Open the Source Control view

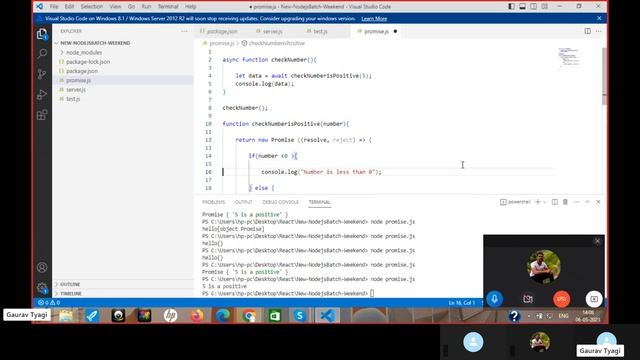click(x=42, y=74)
